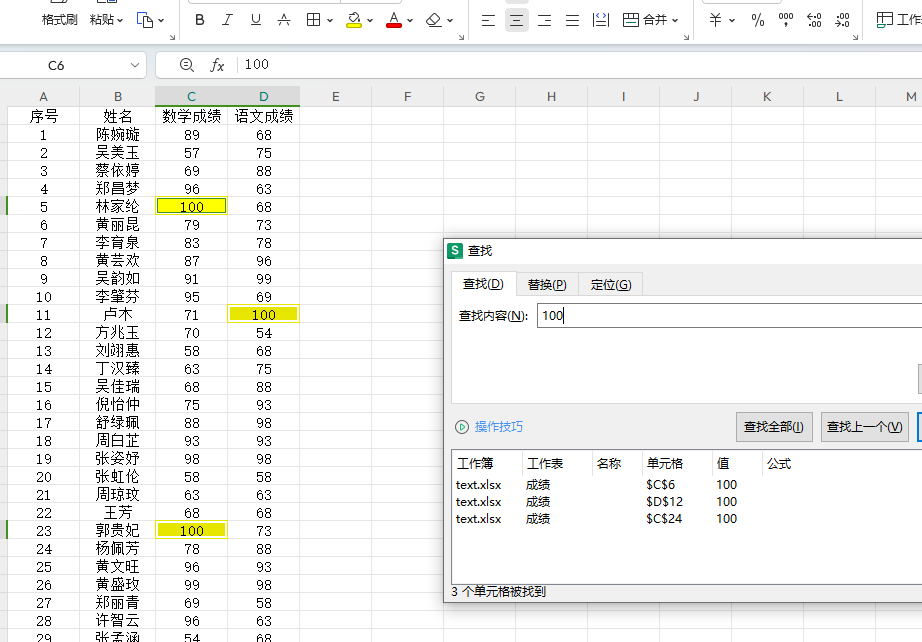This screenshot has height=642, width=922.
Task: Click cell with name 卢木
Action: coord(118,315)
